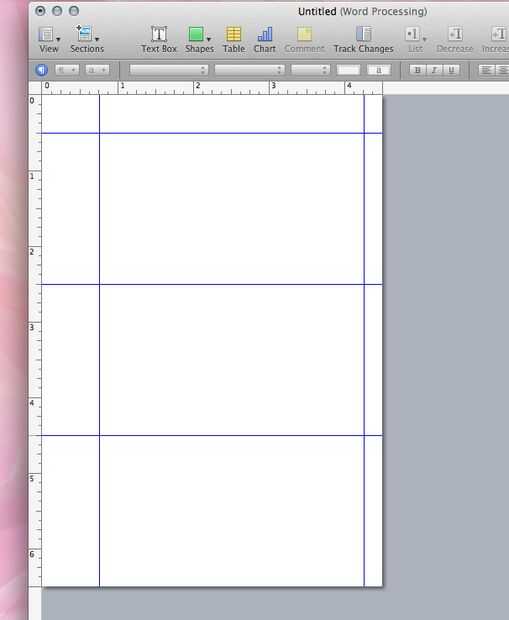Click the Comment toolbar icon
Screen dimensions: 509x620
[304, 39]
